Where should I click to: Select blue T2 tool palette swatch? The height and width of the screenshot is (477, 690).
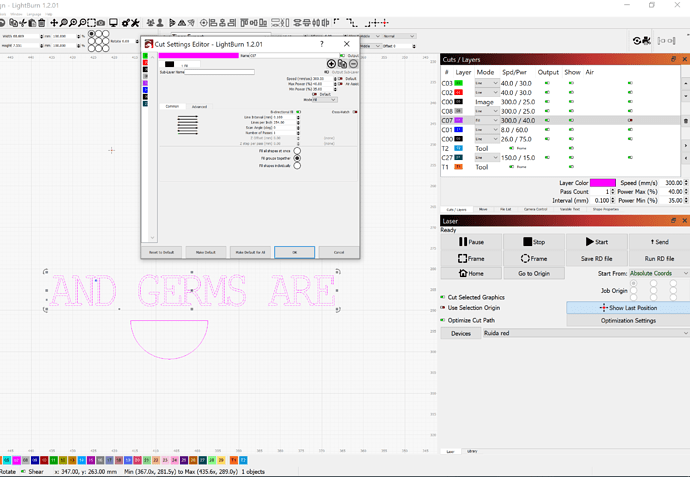pos(243,460)
